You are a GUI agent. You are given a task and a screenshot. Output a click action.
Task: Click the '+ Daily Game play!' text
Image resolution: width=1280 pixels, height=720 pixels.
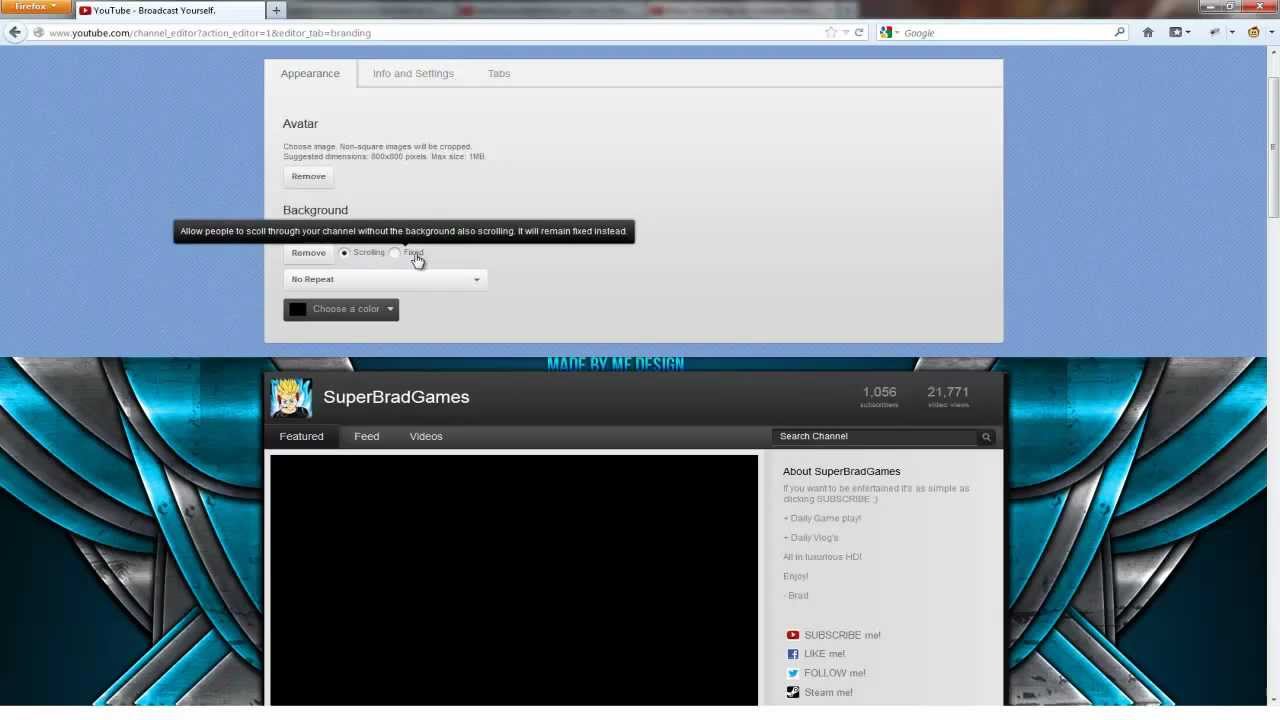point(822,518)
